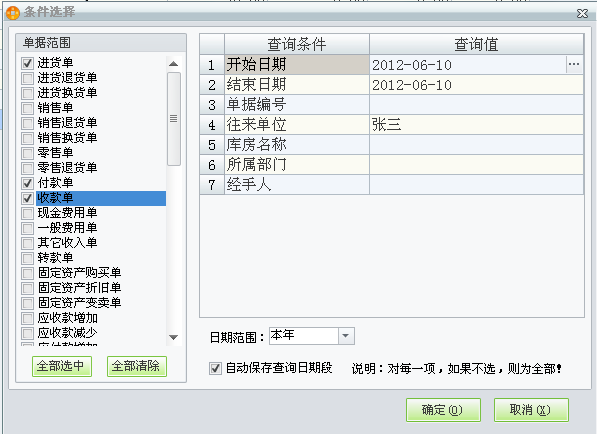
Task: Check the 现金费用单 checkbox
Action: point(27,213)
